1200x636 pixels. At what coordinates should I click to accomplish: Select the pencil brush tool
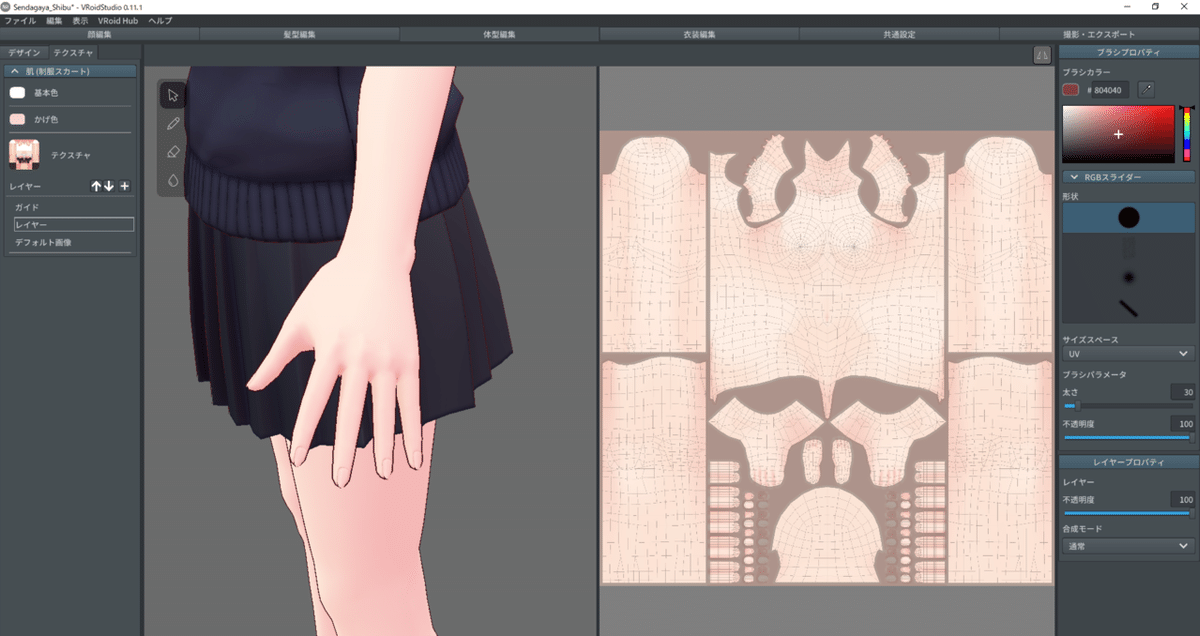pos(173,124)
